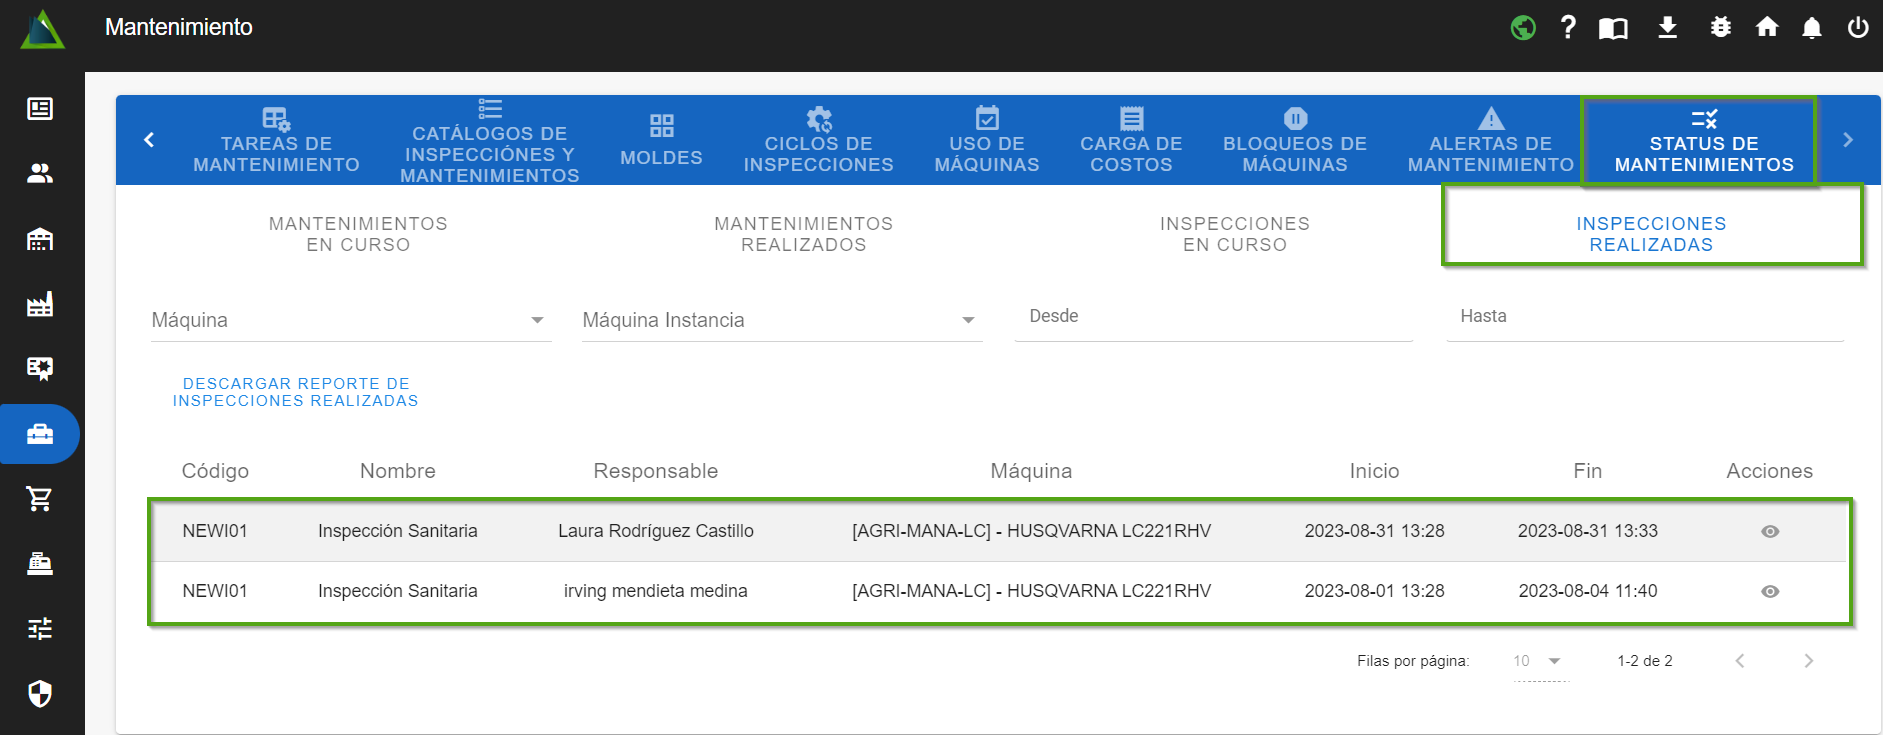Download the report of inspecciones realizadas
This screenshot has height=735, width=1883.
pos(296,392)
